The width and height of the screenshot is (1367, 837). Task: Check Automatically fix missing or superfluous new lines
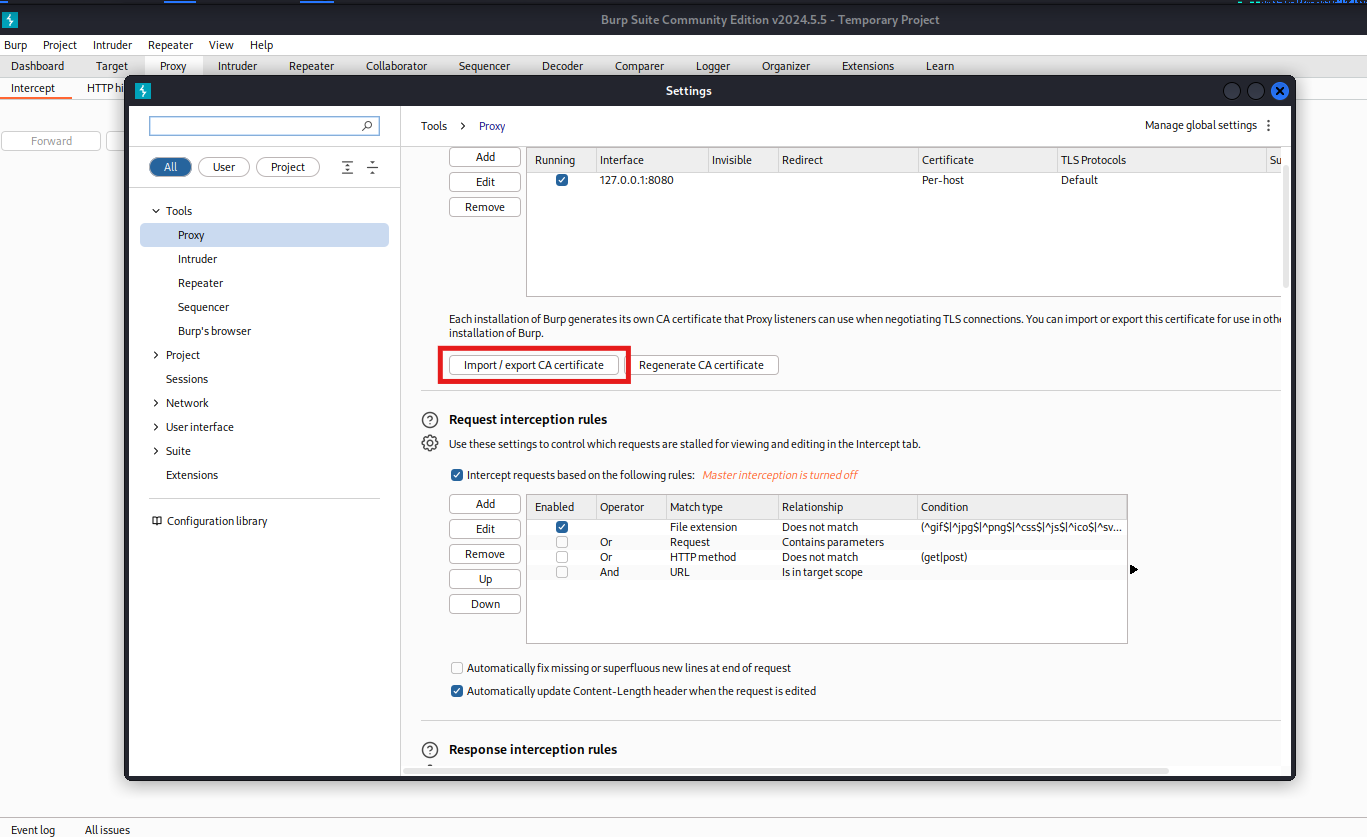457,668
